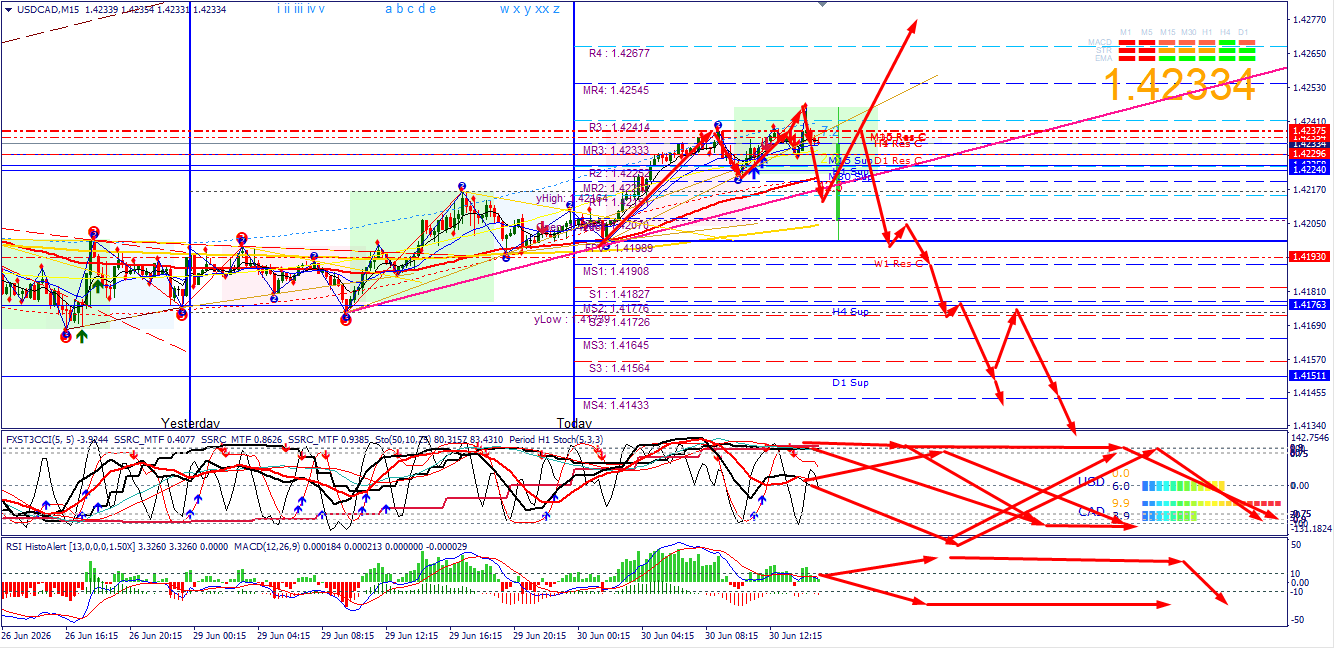Image resolution: width=1334 pixels, height=649 pixels.
Task: Click the S1 : 1.41827 pivot label
Action: 620,294
